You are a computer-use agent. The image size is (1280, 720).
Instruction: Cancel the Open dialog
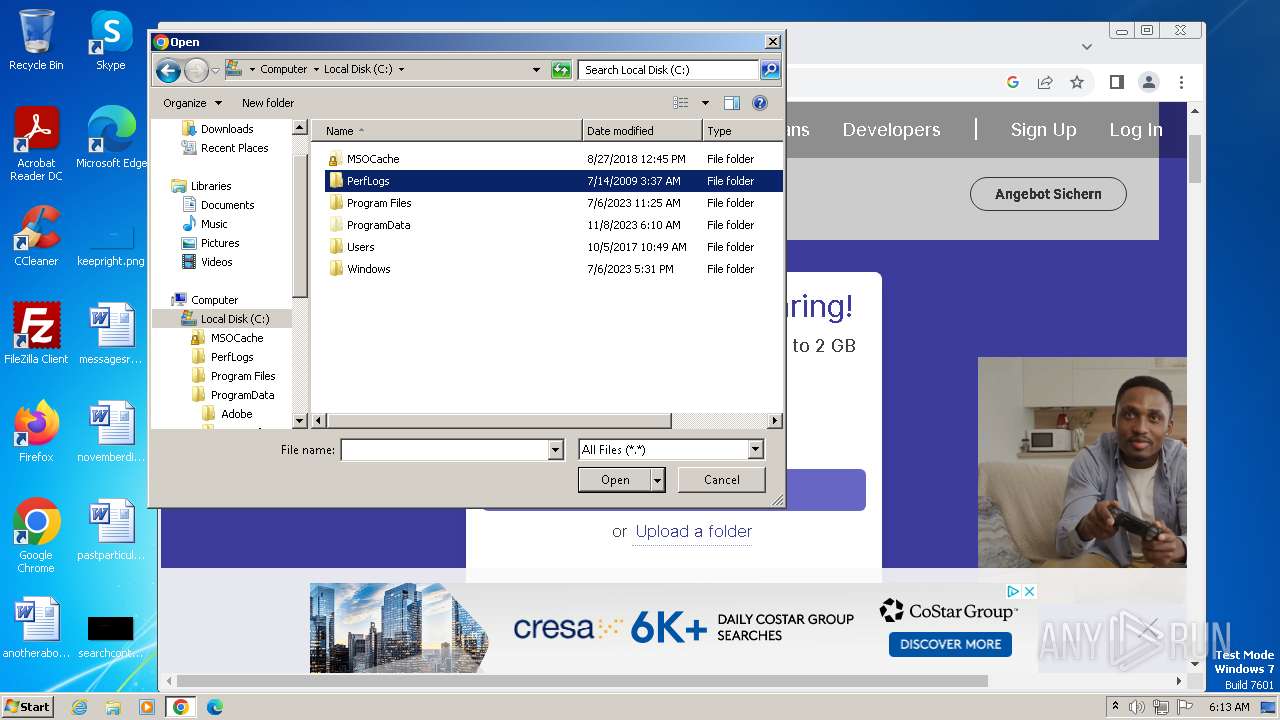tap(722, 480)
